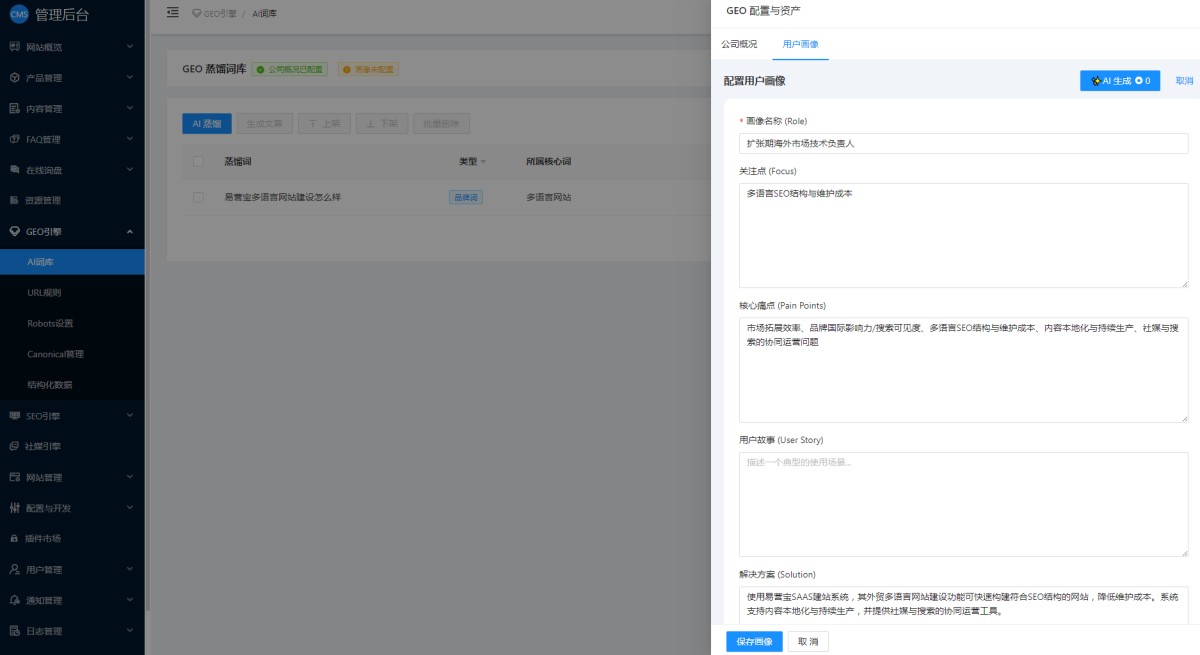1200x655 pixels.
Task: Open the 类型 column filter dropdown
Action: coord(483,161)
